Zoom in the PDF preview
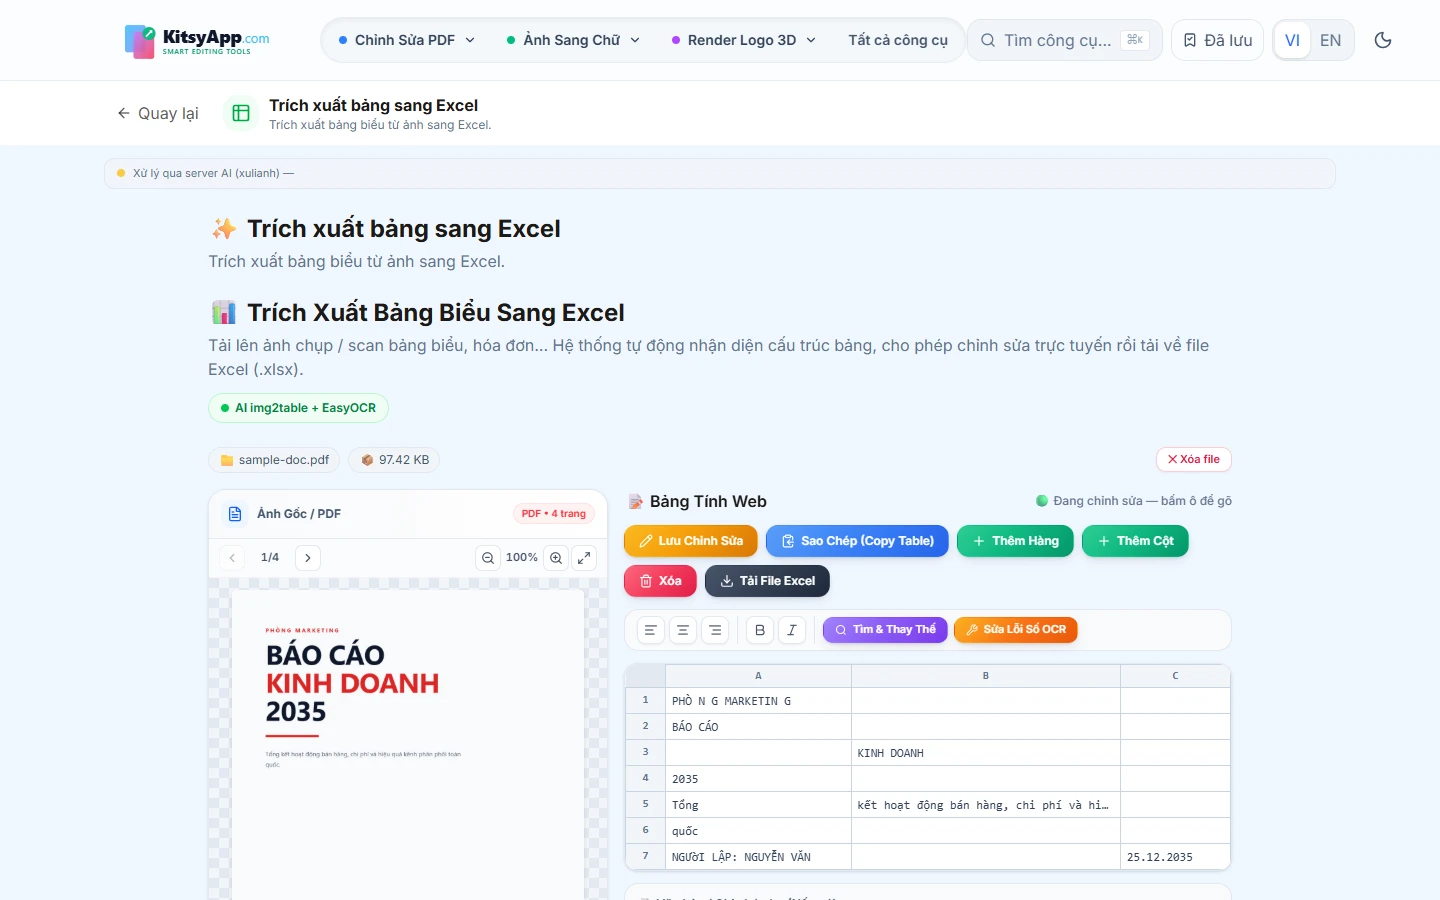This screenshot has height=900, width=1440. click(x=556, y=558)
